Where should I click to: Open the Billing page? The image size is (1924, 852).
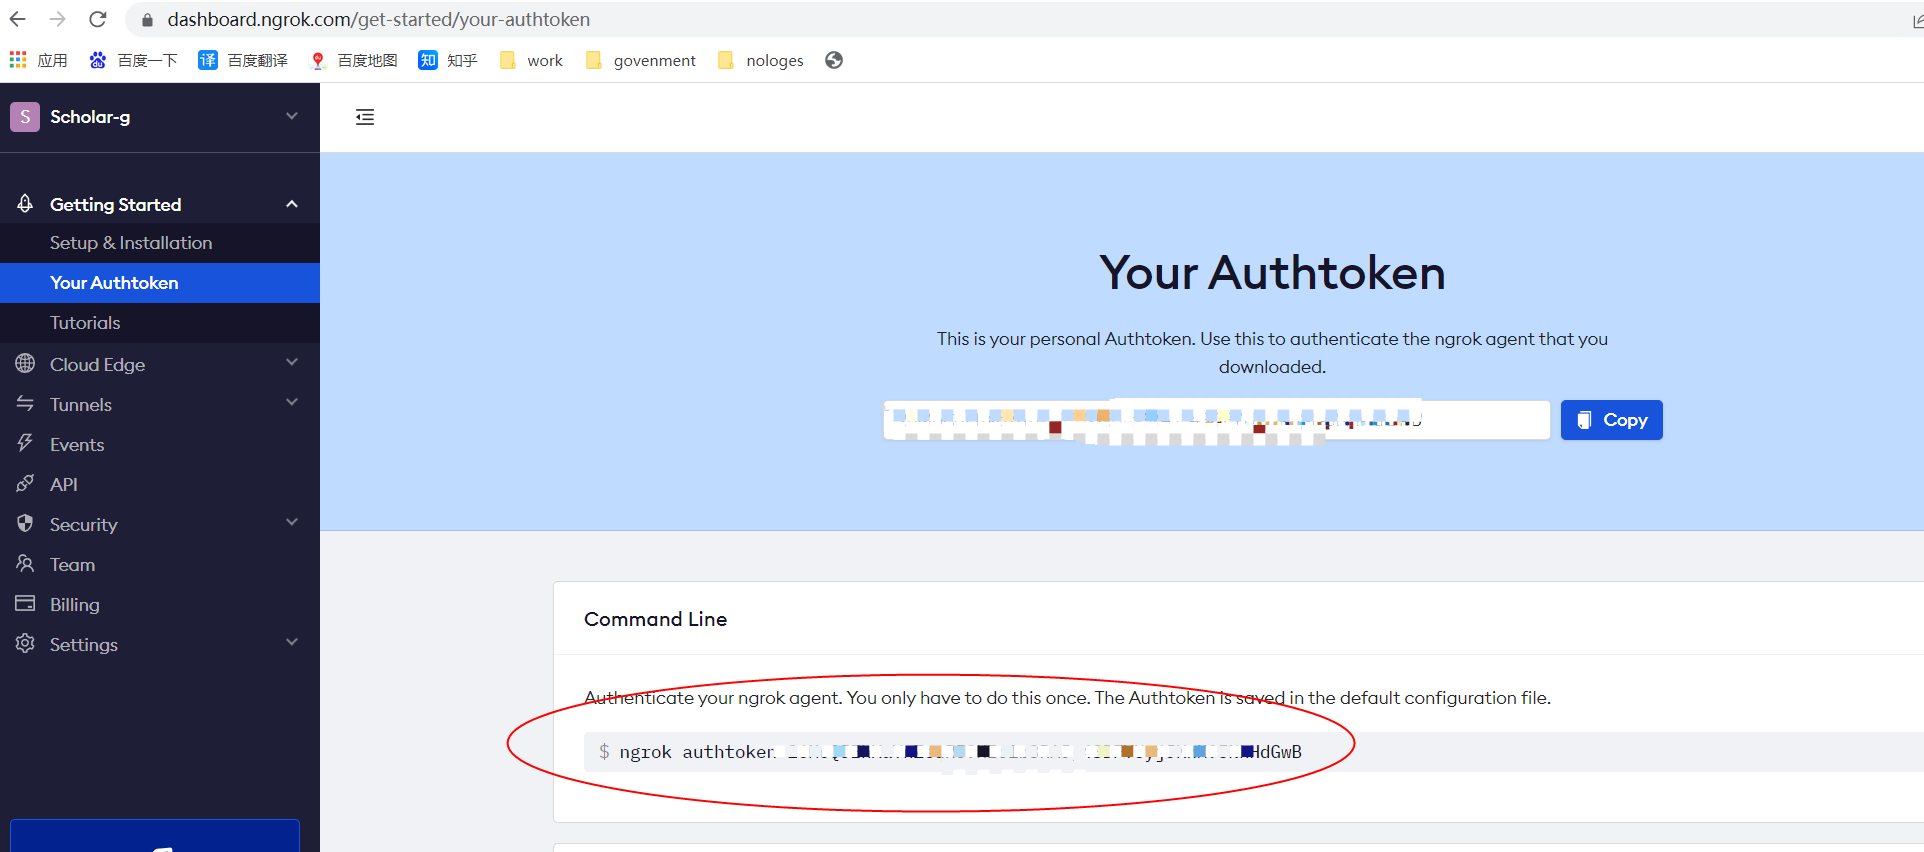[x=75, y=605]
